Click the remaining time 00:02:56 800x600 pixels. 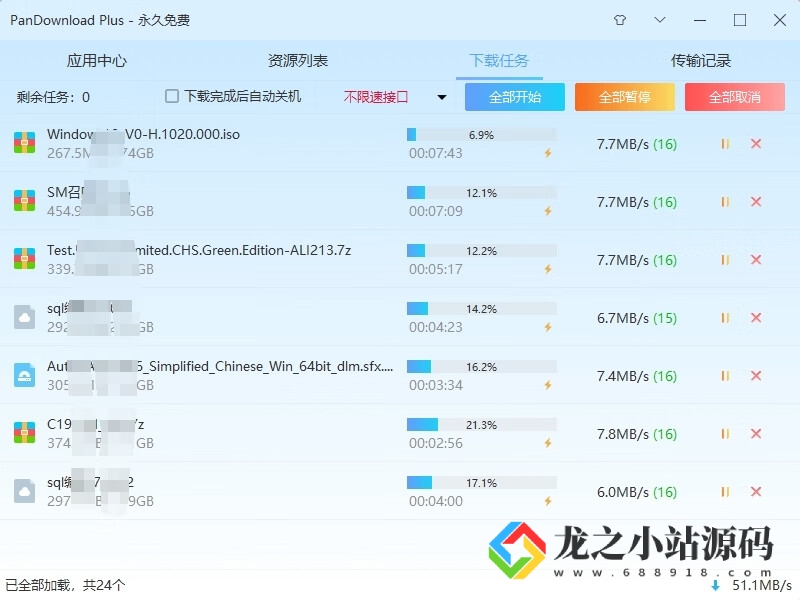[x=436, y=443]
